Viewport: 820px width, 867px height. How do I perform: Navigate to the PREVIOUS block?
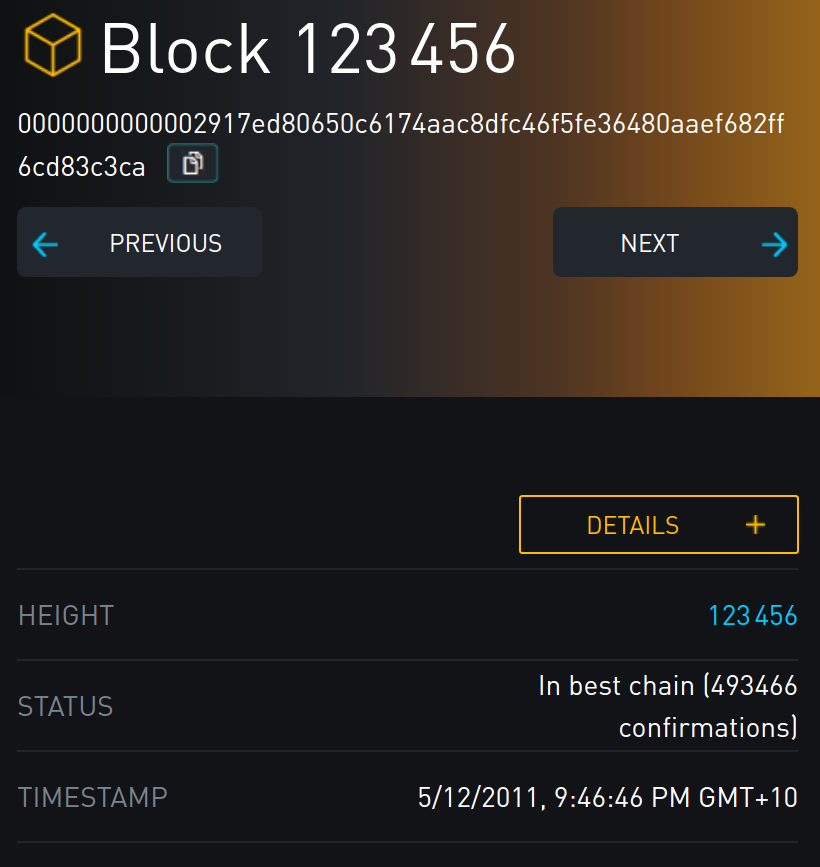[x=139, y=242]
